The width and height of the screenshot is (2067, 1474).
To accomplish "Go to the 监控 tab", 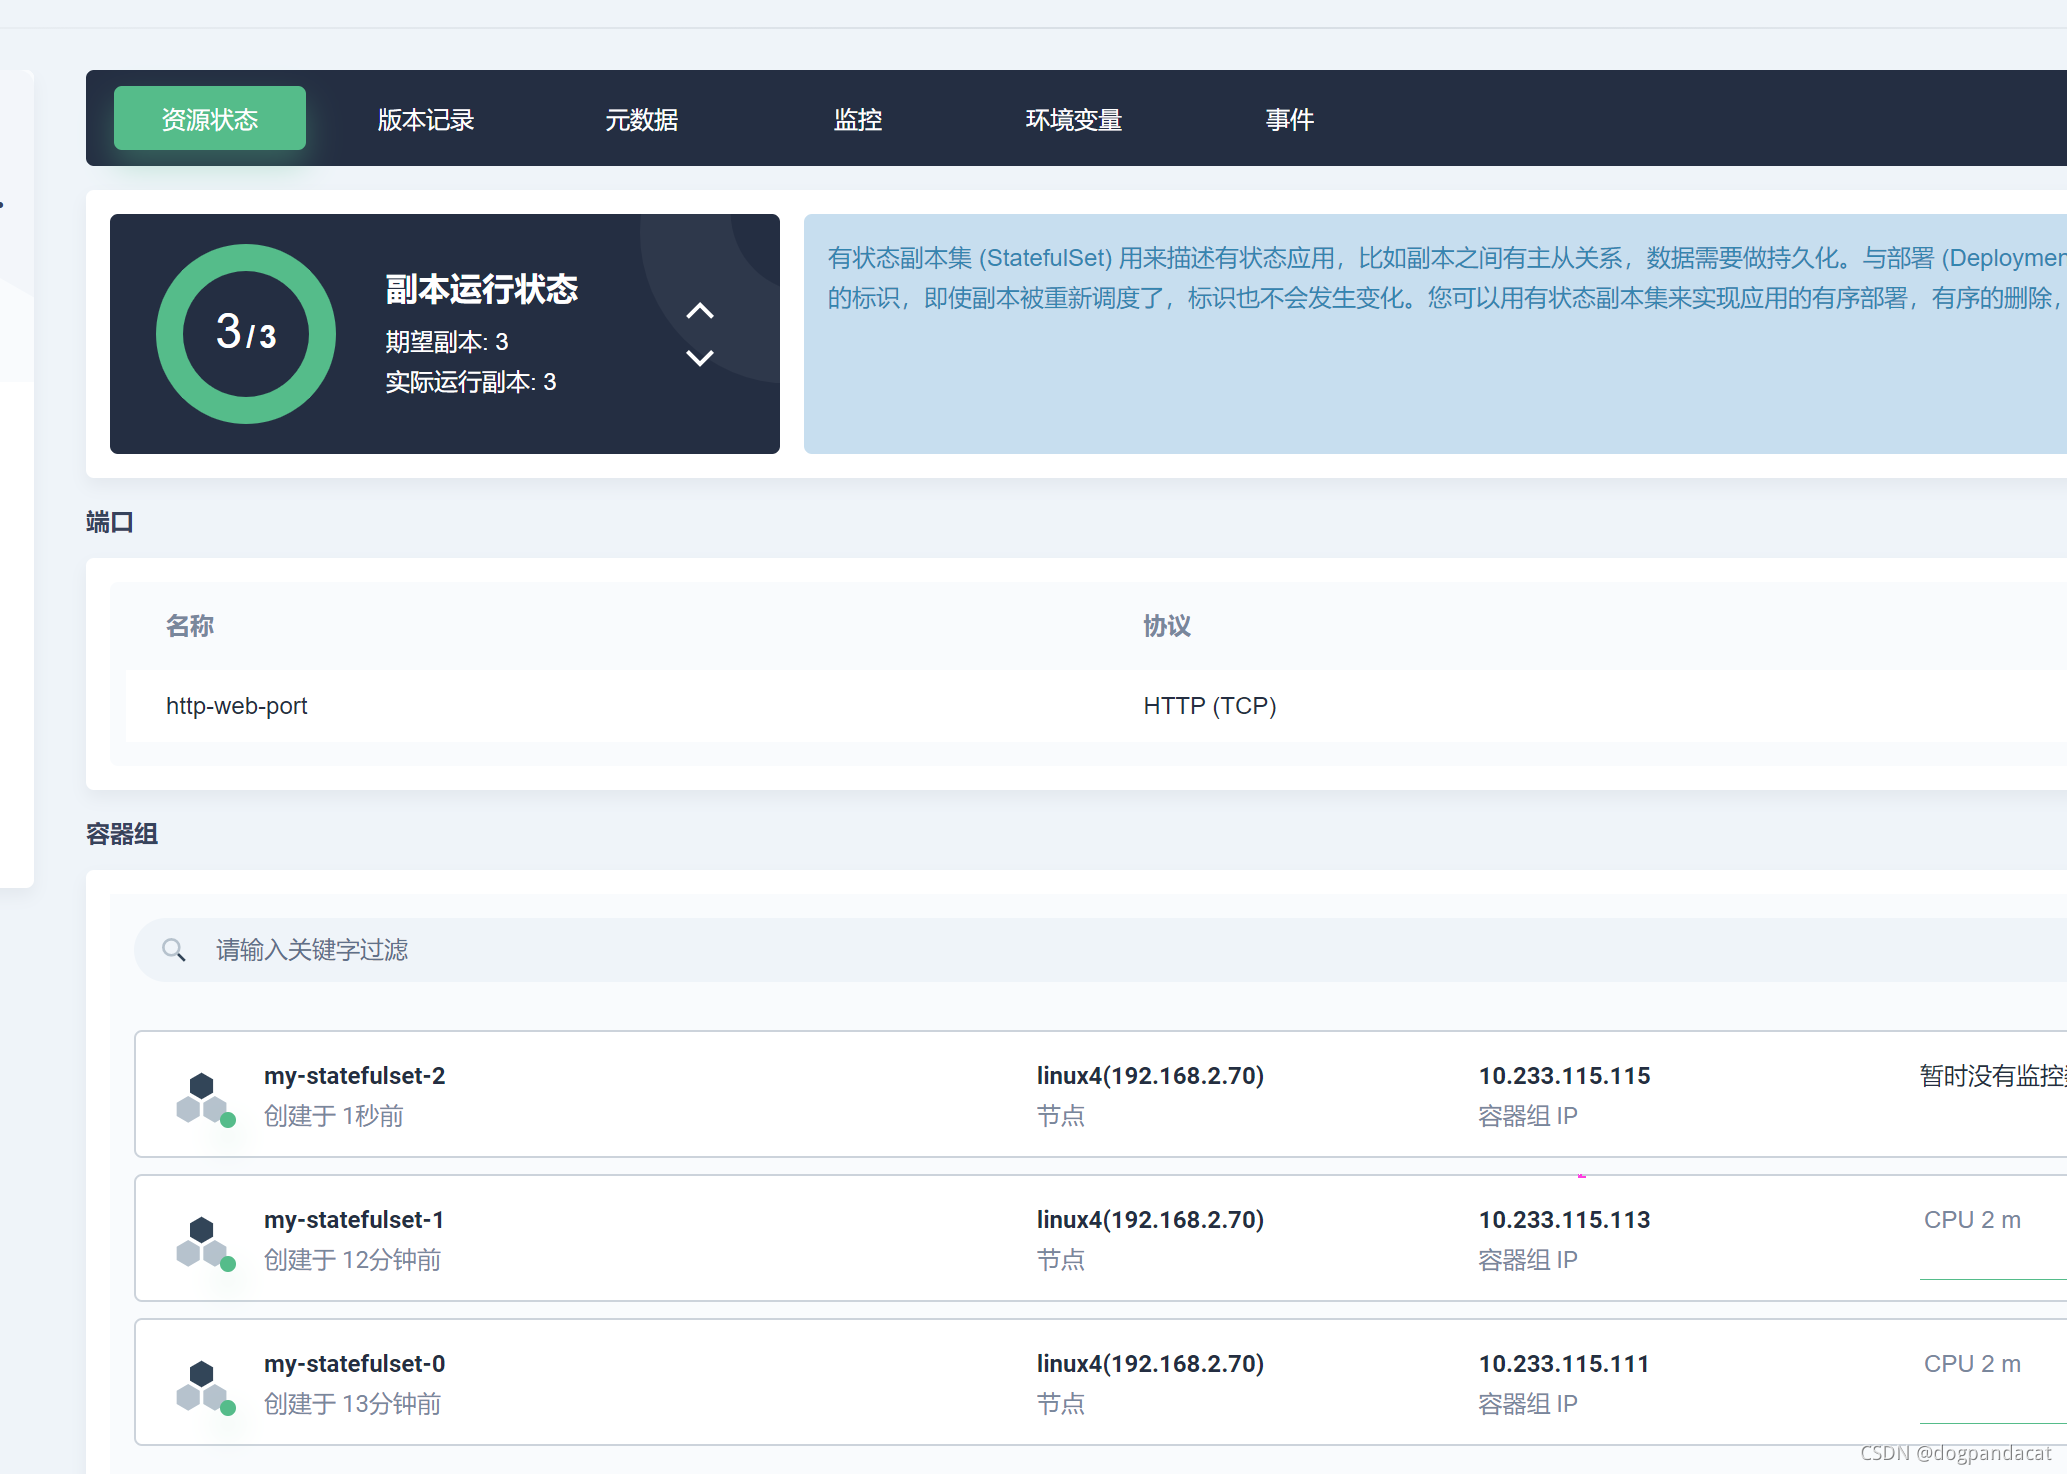I will (857, 120).
